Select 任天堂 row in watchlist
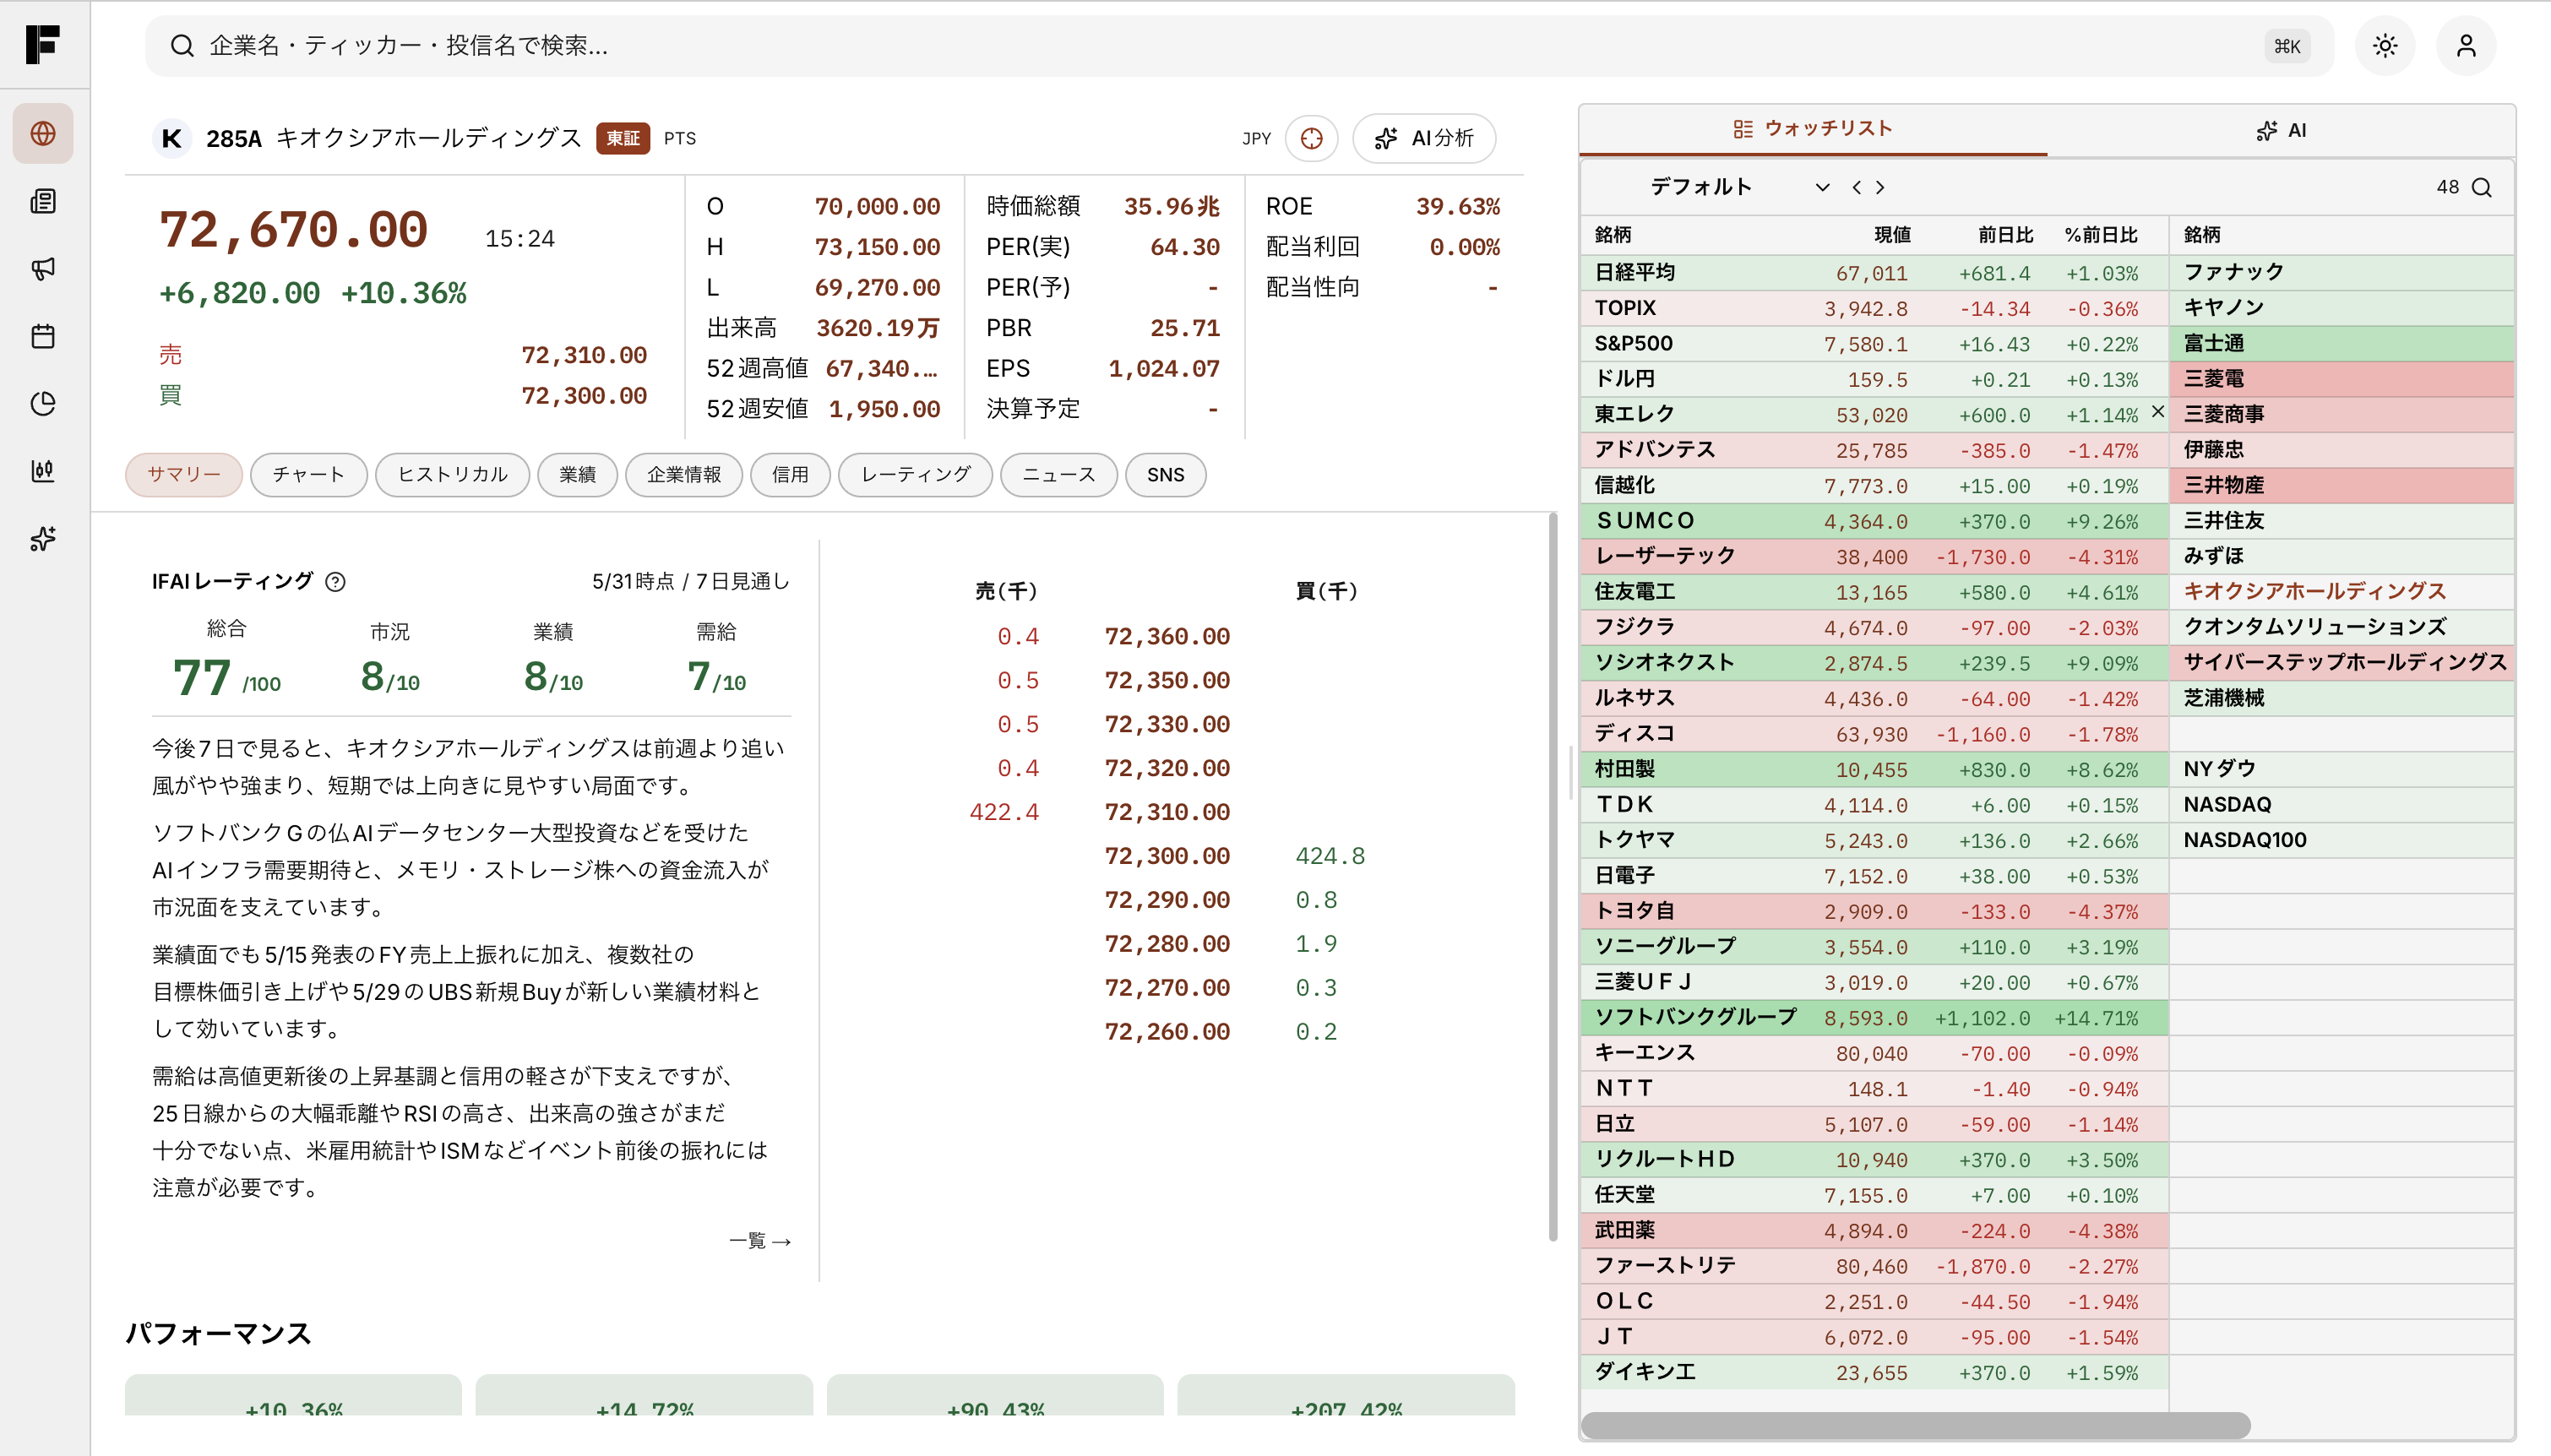The width and height of the screenshot is (2551, 1456). [1874, 1195]
